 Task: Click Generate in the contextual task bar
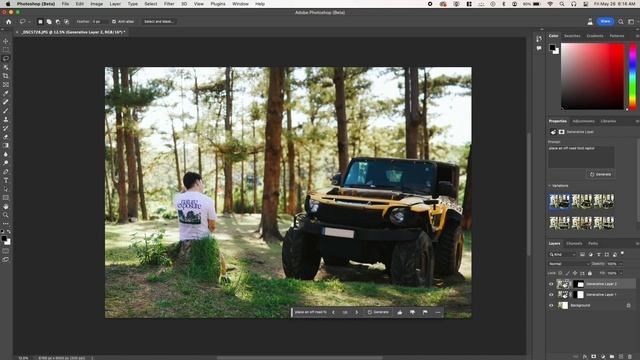pos(378,312)
